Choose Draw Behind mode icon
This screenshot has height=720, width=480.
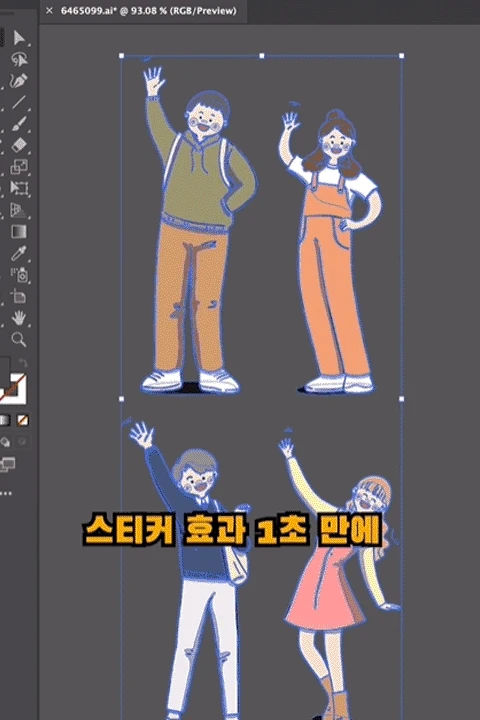5,442
